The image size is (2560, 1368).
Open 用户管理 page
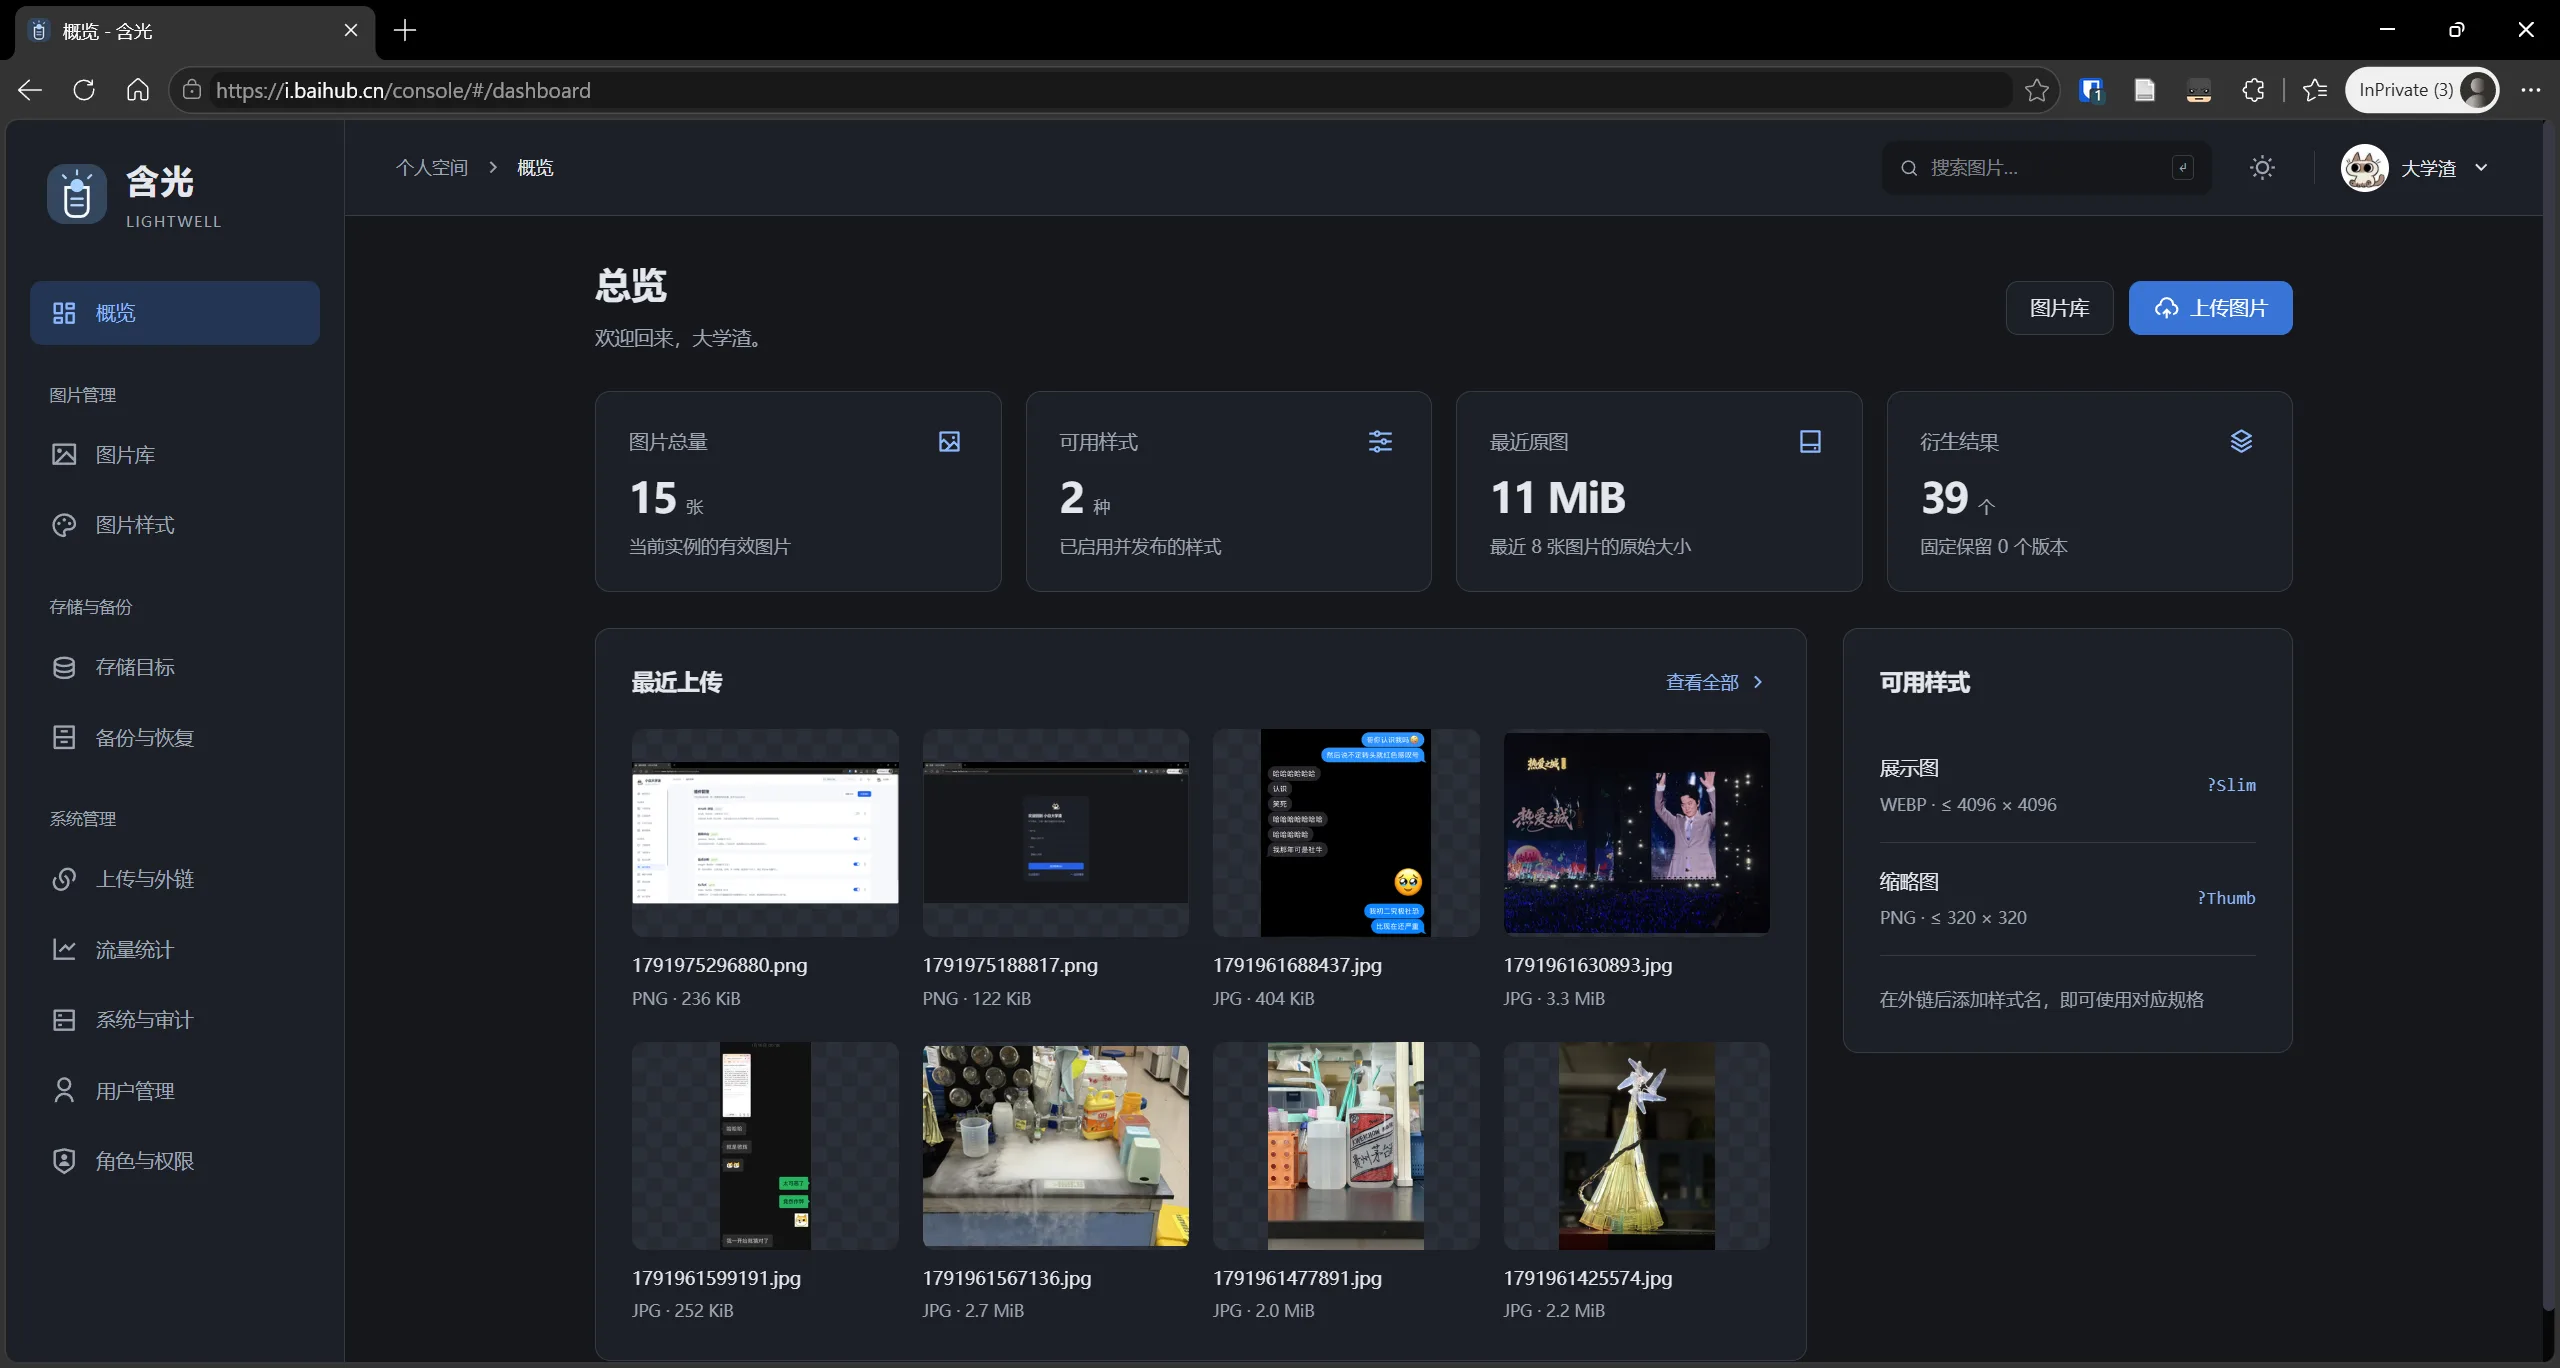pos(175,1091)
